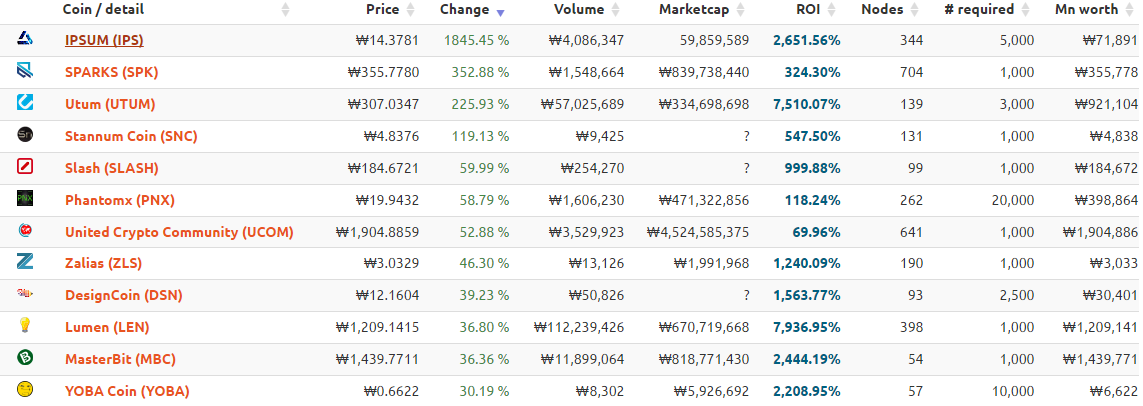Click the IPSUM coin logo icon
Image resolution: width=1143 pixels, height=406 pixels.
pos(25,39)
